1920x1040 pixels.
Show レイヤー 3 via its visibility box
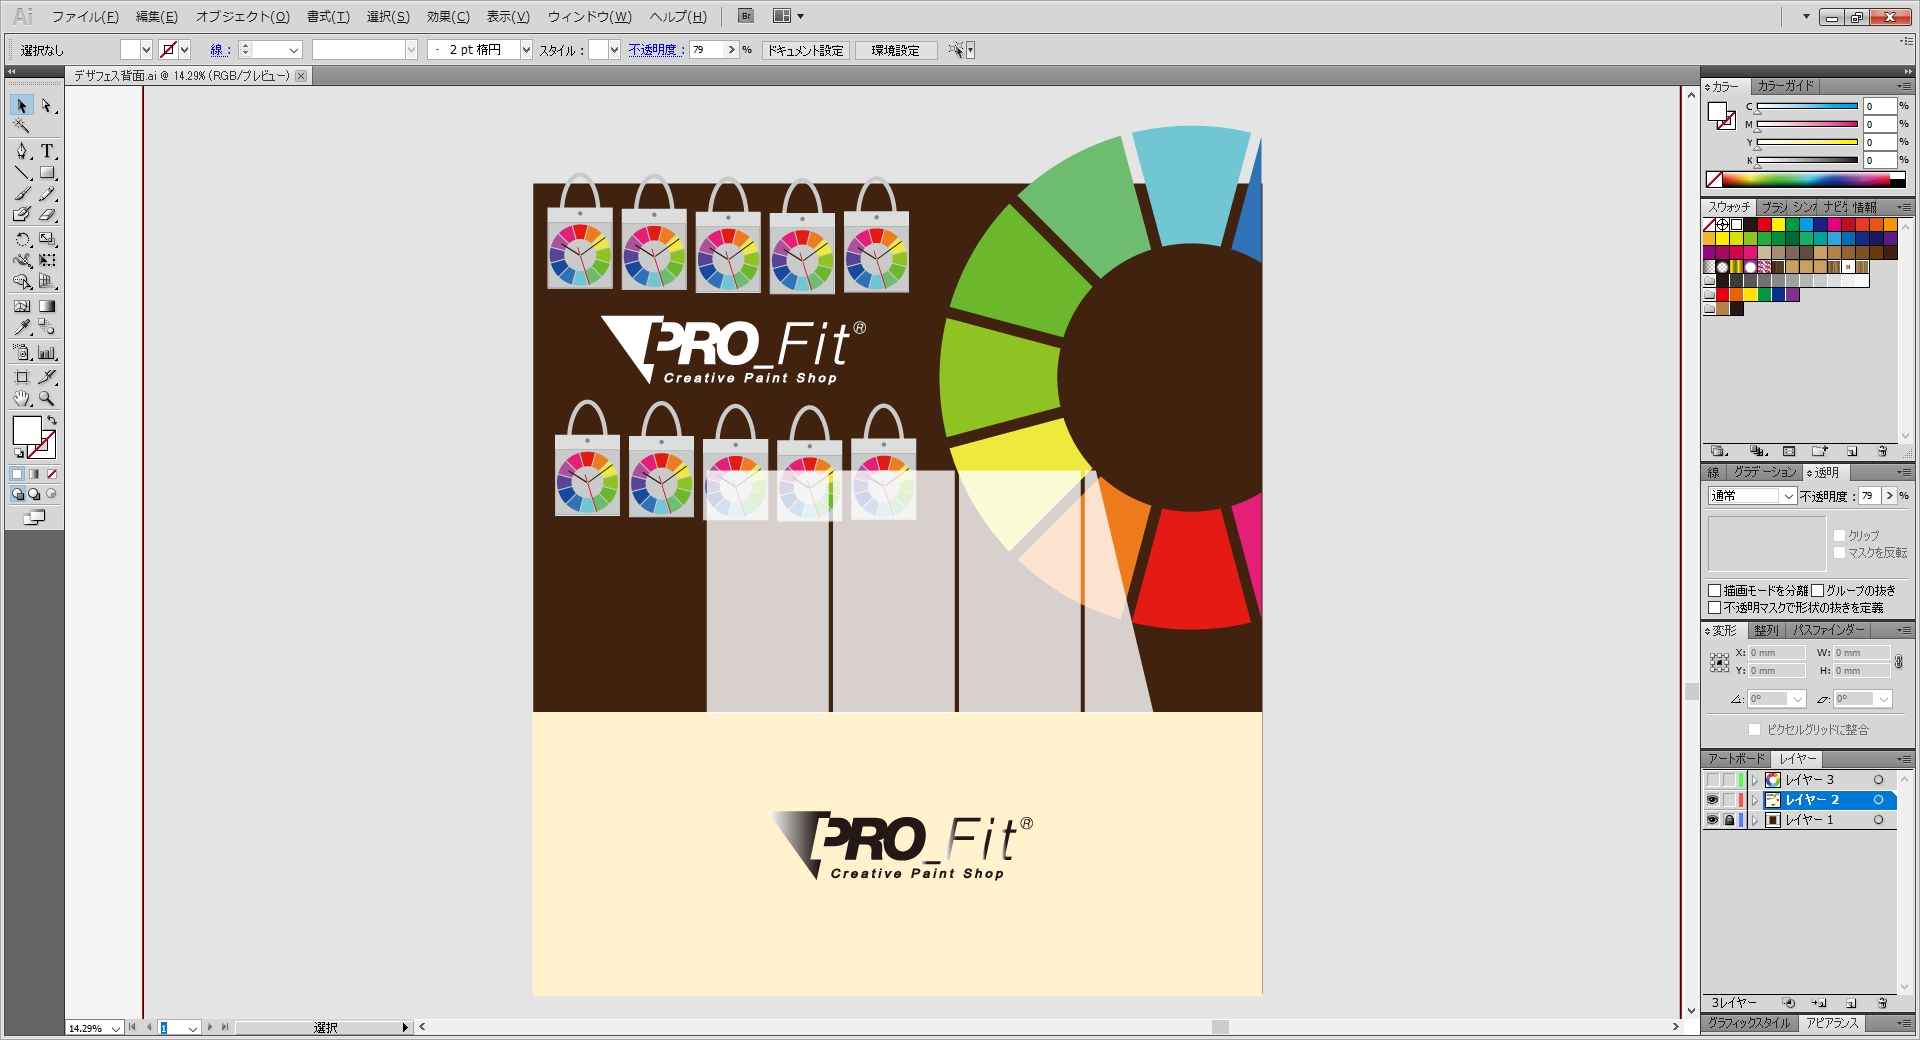pos(1712,780)
